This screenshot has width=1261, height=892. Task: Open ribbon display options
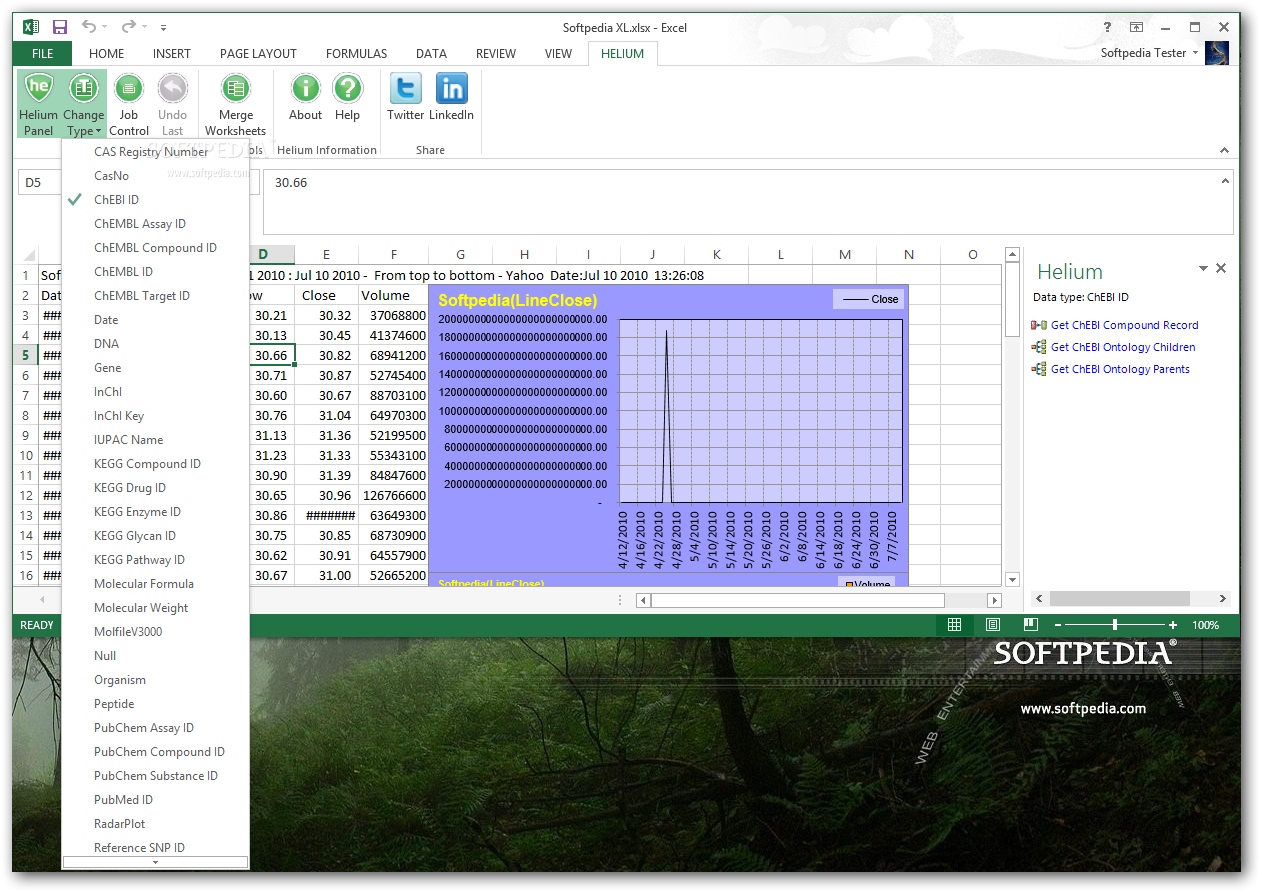pyautogui.click(x=1136, y=27)
